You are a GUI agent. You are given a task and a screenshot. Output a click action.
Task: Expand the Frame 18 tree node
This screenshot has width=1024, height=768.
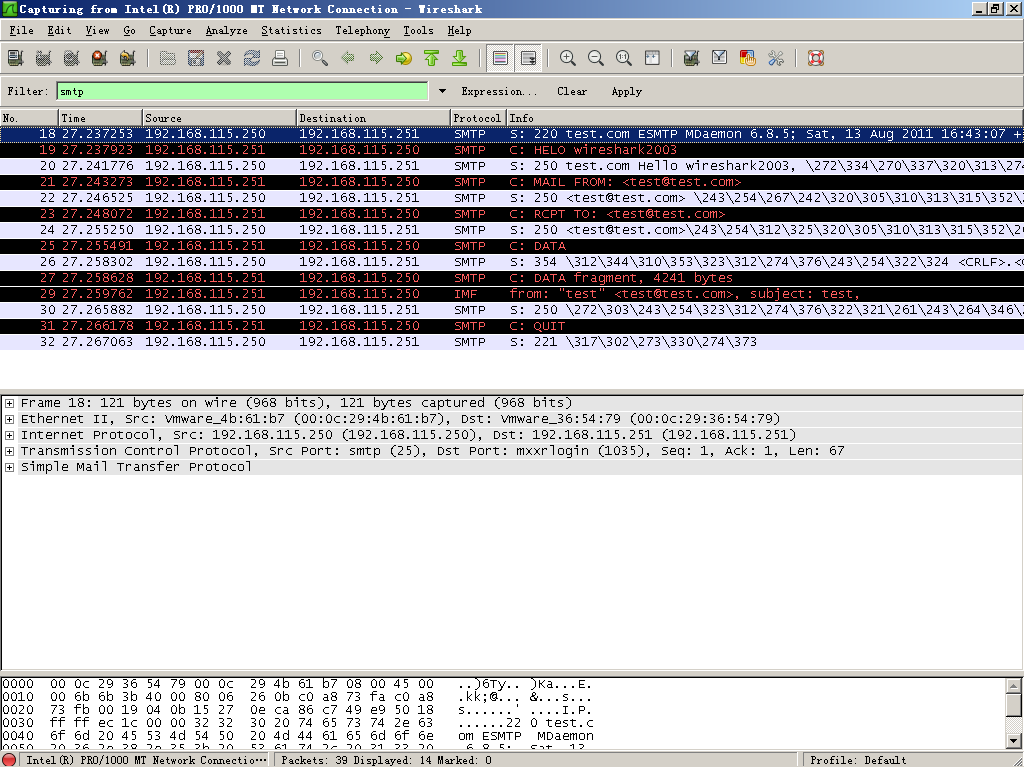click(9, 404)
